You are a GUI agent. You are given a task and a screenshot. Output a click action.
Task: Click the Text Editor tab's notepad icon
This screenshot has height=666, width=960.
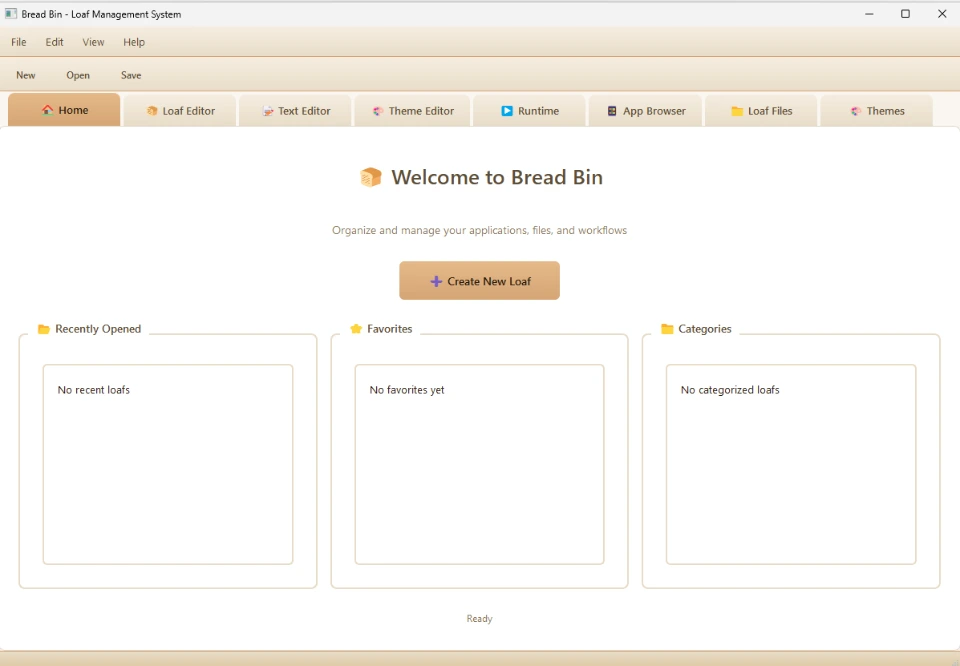click(268, 111)
